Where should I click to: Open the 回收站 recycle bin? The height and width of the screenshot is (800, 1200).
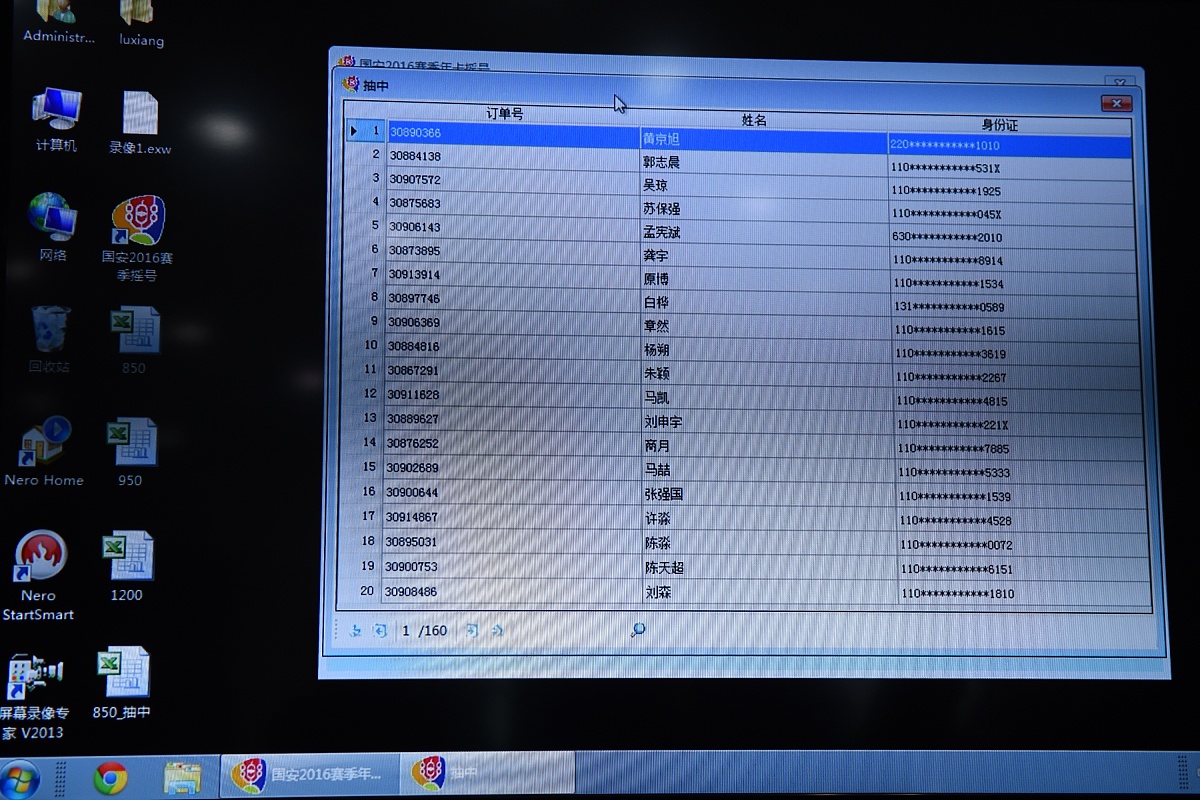pos(50,330)
